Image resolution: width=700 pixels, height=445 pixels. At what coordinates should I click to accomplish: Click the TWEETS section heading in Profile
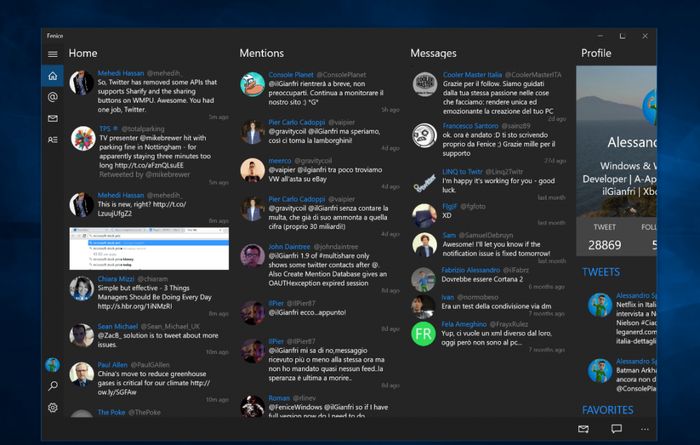(600, 272)
